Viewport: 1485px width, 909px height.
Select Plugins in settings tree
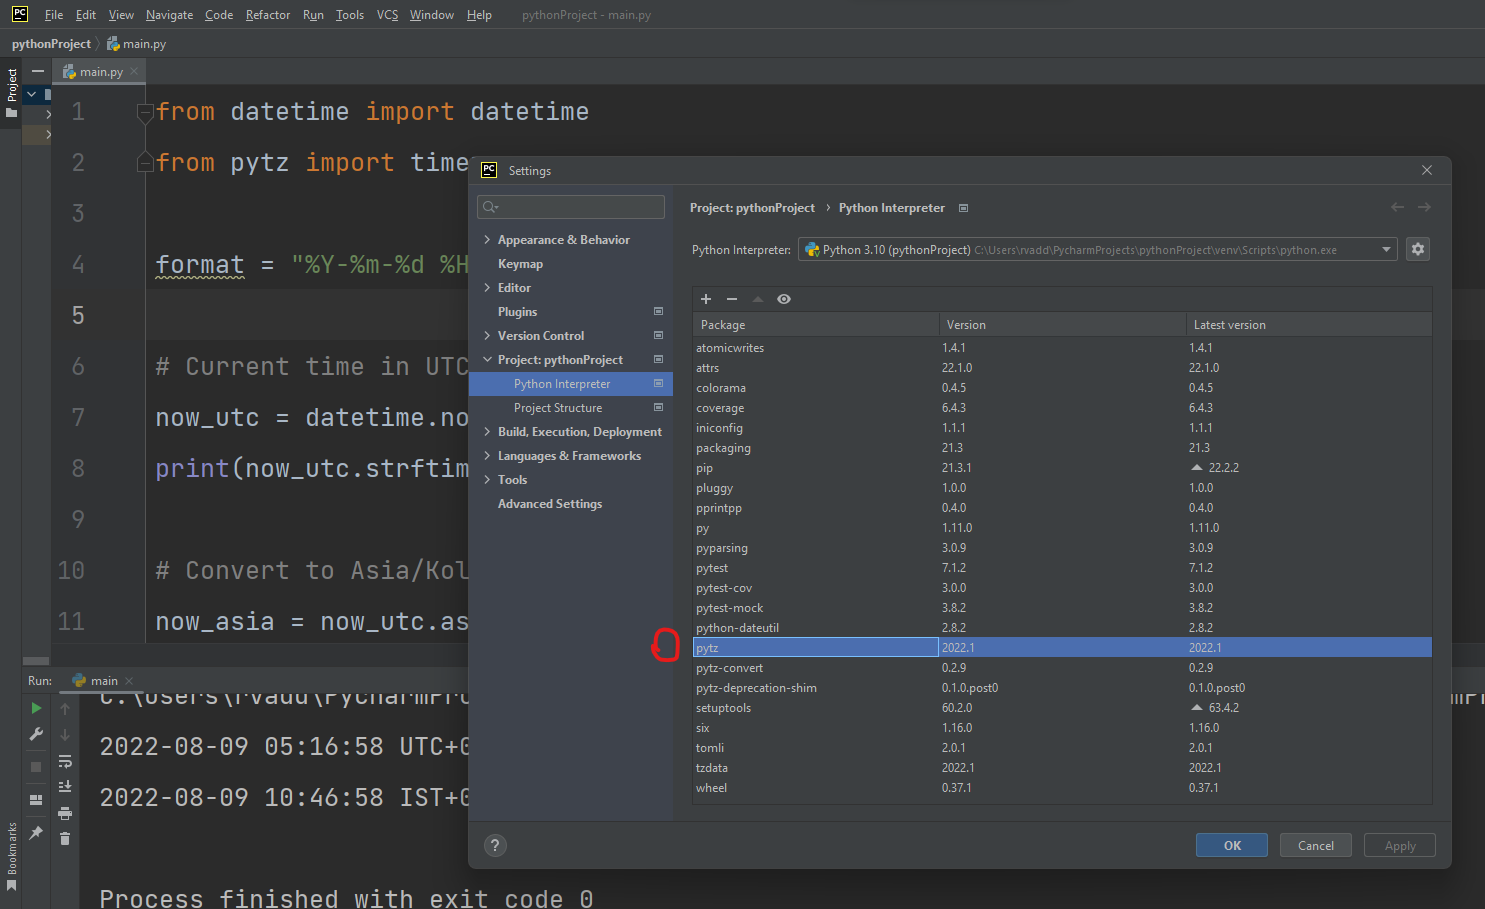click(517, 312)
